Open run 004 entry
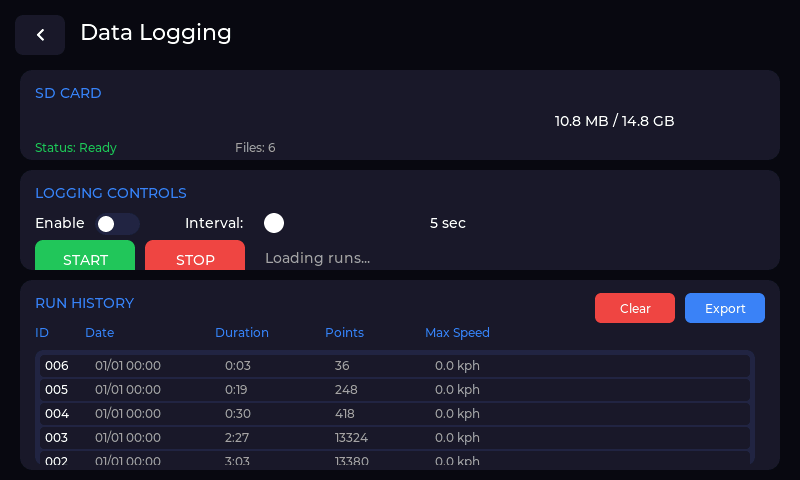The width and height of the screenshot is (800, 480). point(395,414)
